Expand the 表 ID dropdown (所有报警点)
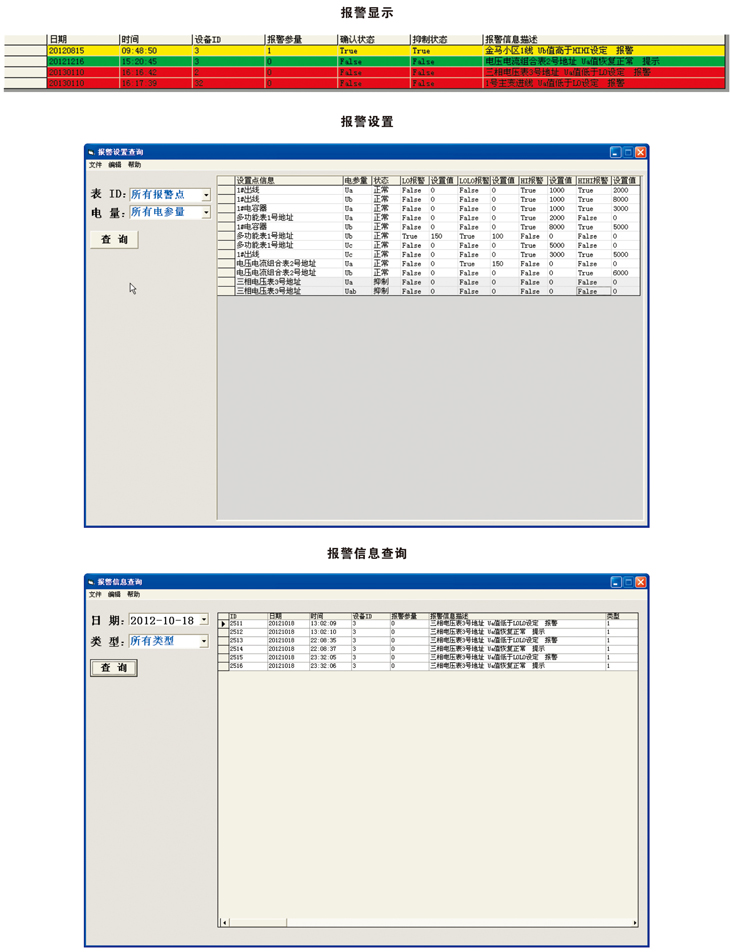This screenshot has height=952, width=730. (x=206, y=195)
